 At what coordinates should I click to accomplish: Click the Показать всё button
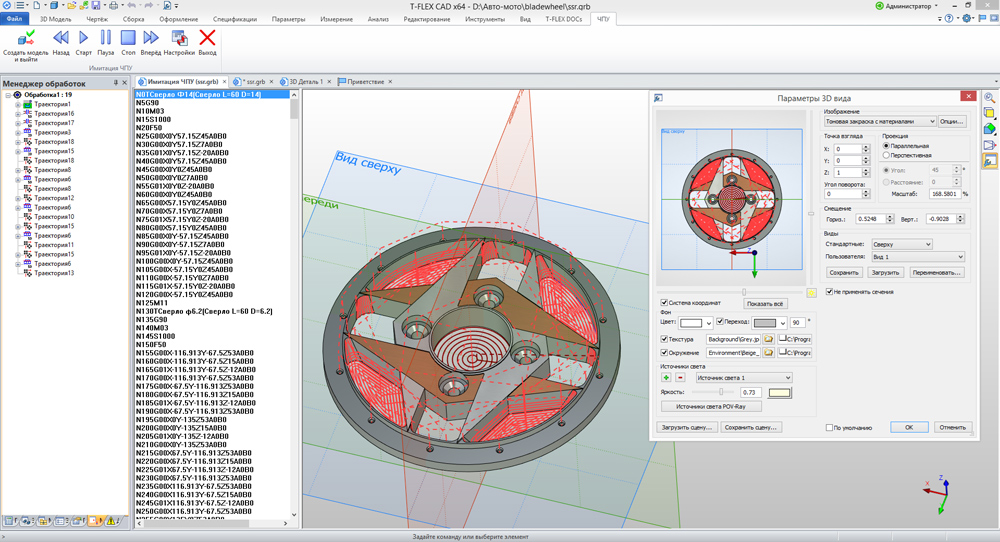(766, 303)
